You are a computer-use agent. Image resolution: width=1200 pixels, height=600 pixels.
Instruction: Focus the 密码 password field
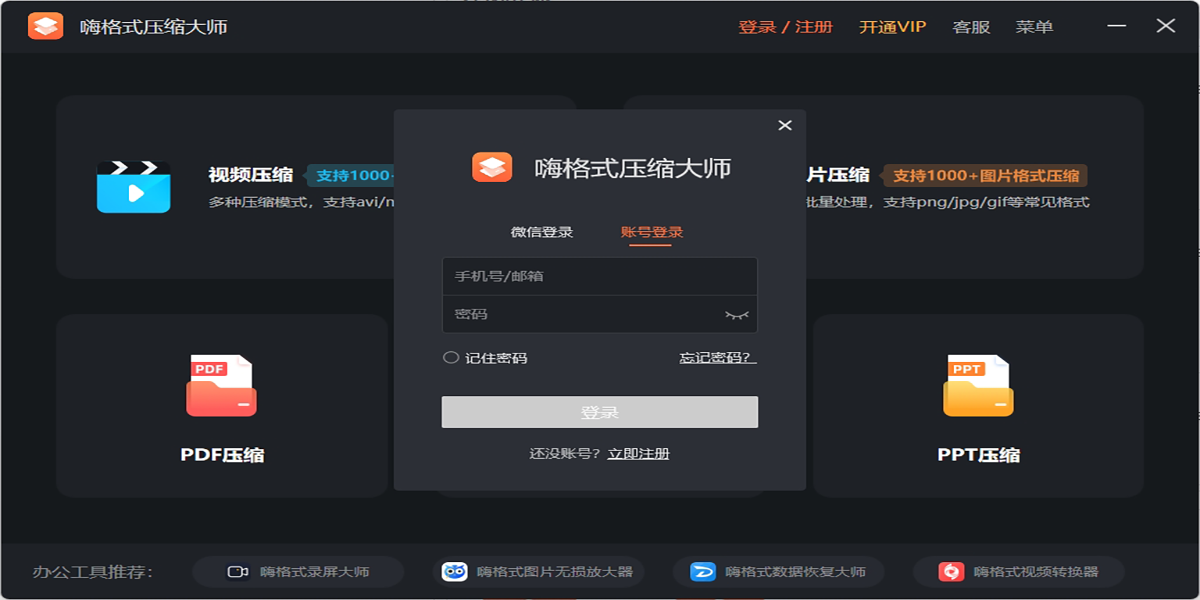pyautogui.click(x=580, y=314)
